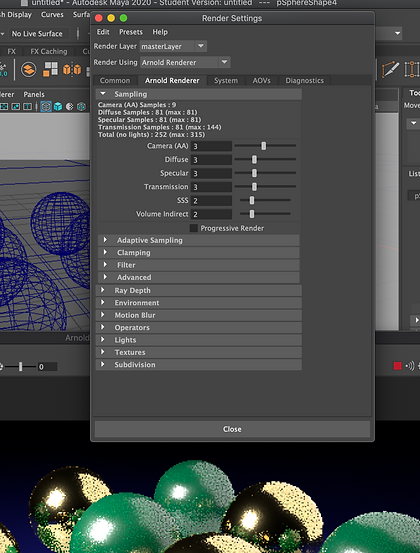
Task: Click the resolution gate viewport toolbar icon
Action: pos(4,106)
